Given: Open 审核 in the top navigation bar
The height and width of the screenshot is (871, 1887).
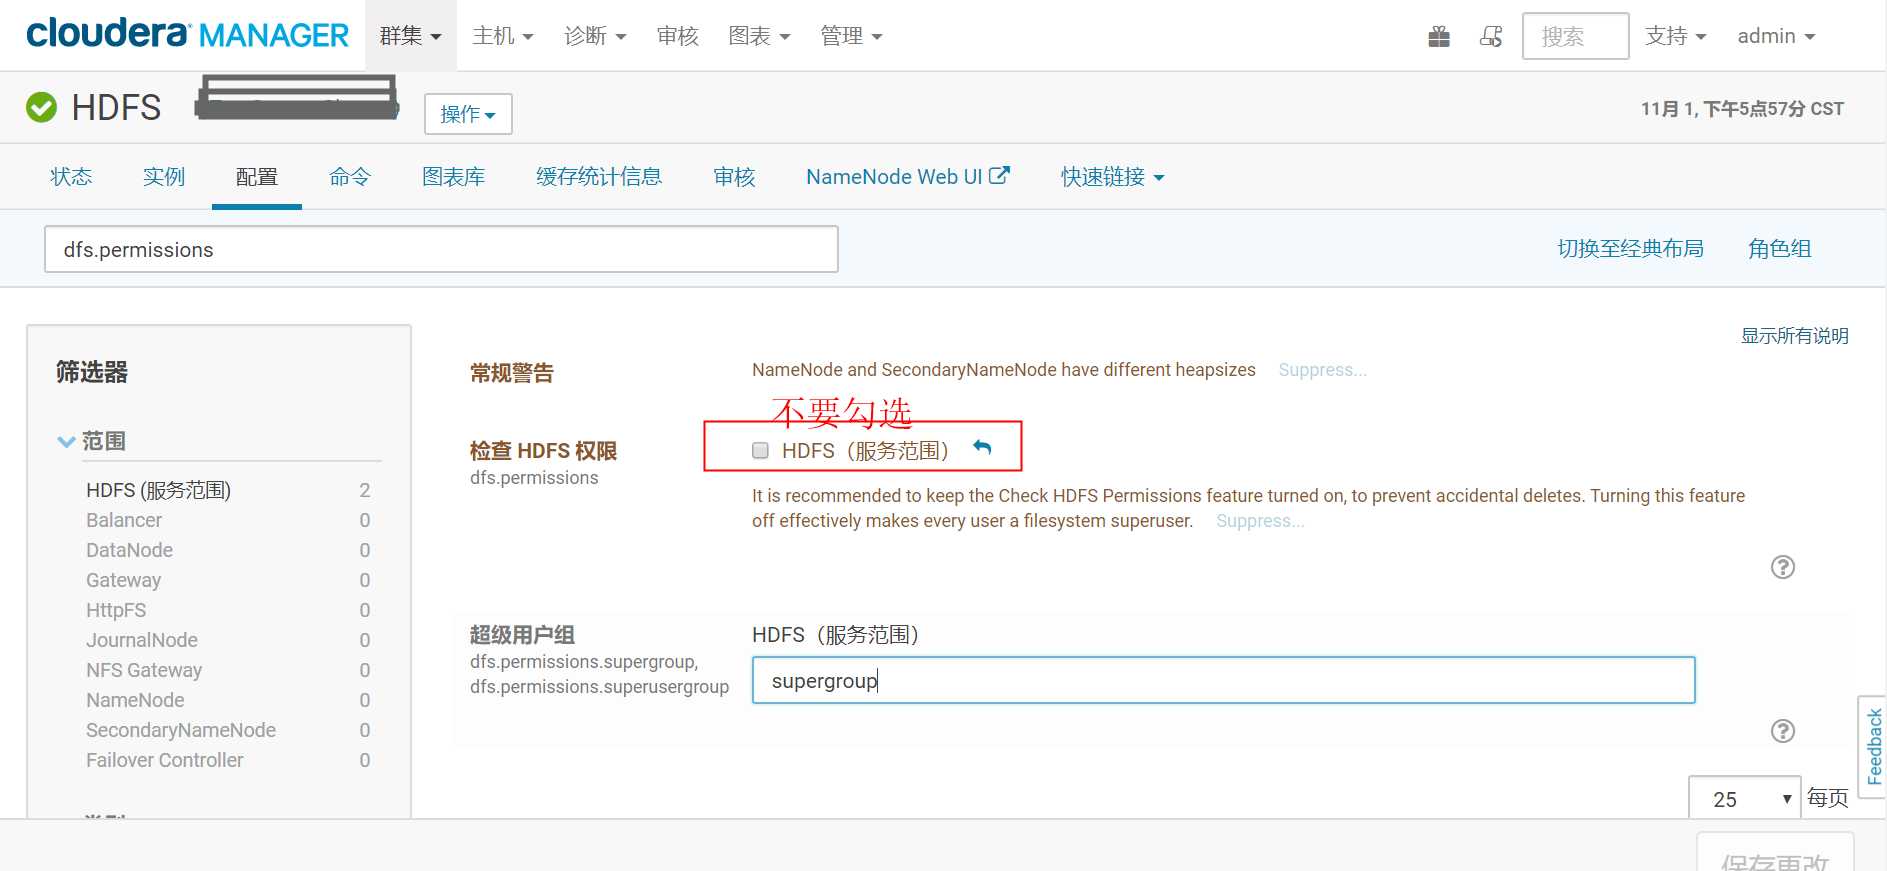Looking at the screenshot, I should pyautogui.click(x=677, y=36).
